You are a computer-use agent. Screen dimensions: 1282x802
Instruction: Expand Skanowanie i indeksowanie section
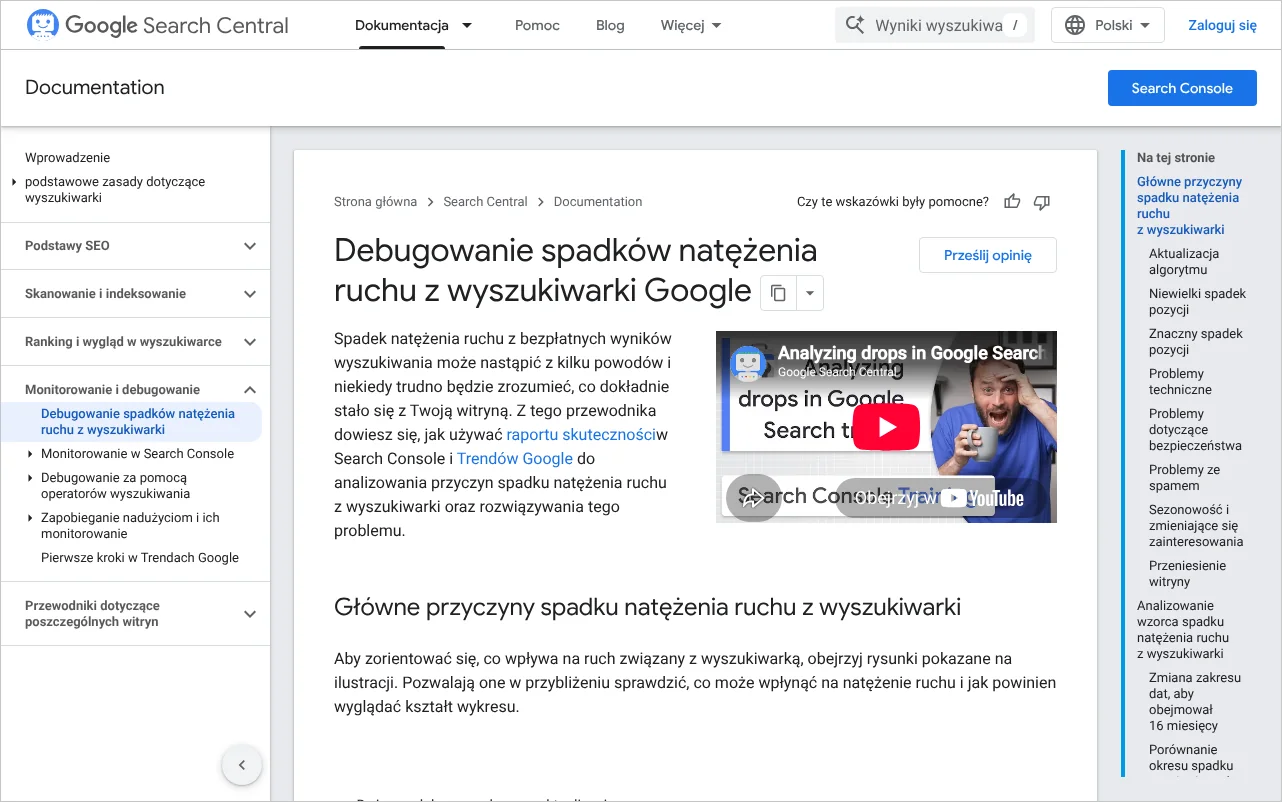pos(250,294)
